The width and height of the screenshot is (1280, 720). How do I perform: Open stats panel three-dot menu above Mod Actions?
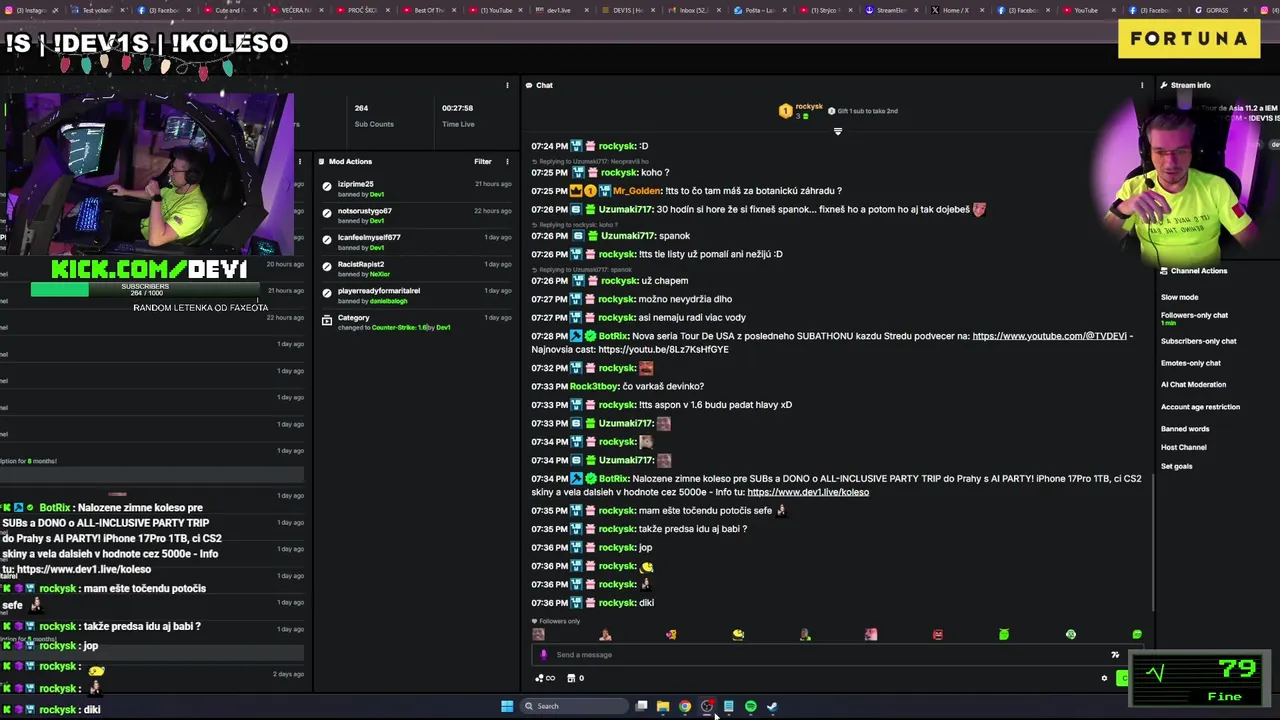(507, 85)
